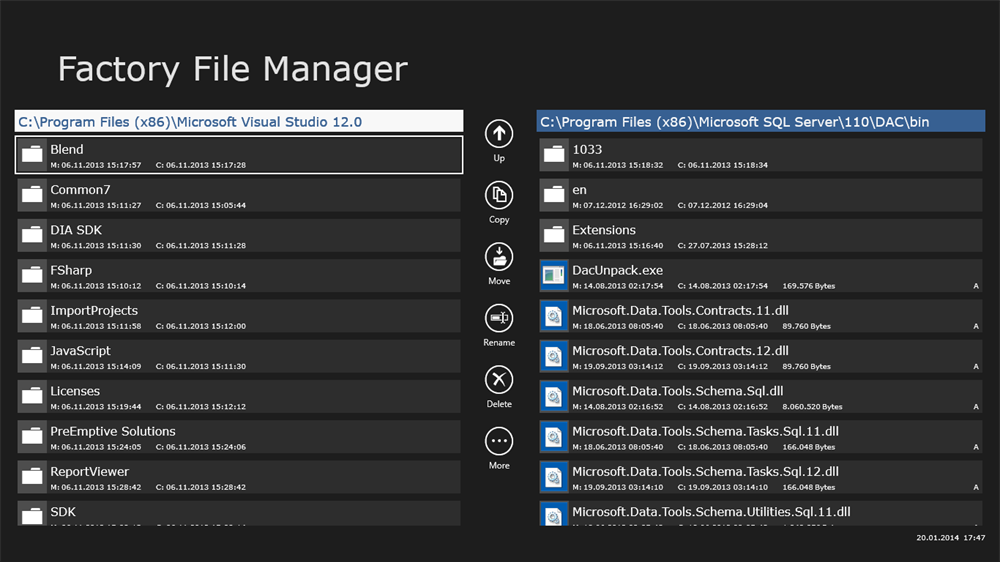The height and width of the screenshot is (562, 1000).
Task: Click the Copy files icon
Action: (499, 195)
